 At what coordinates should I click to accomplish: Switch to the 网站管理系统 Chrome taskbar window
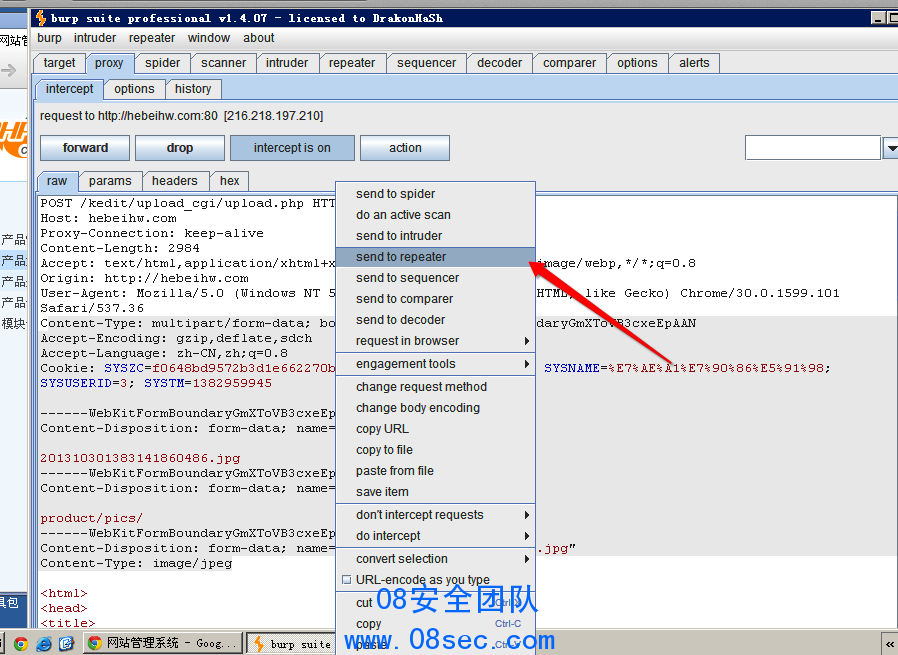(x=164, y=643)
